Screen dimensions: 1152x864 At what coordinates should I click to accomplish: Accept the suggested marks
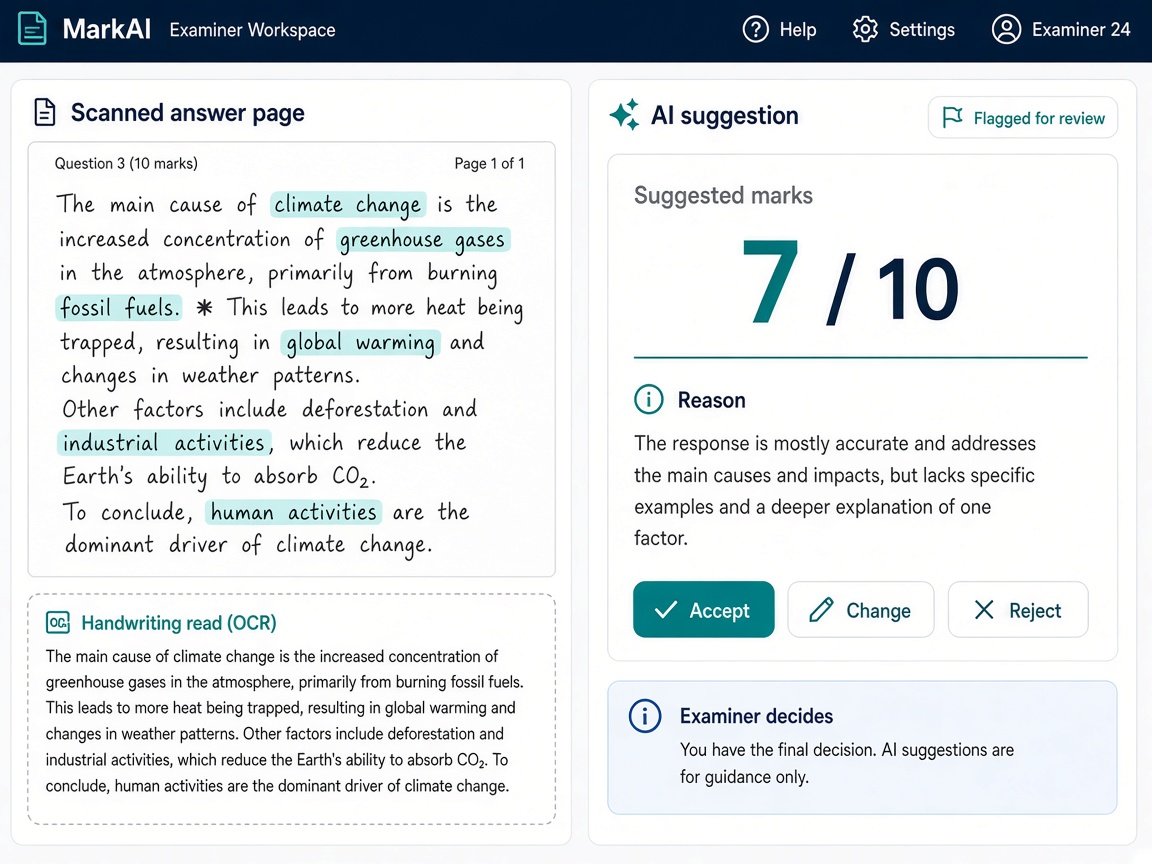click(703, 609)
